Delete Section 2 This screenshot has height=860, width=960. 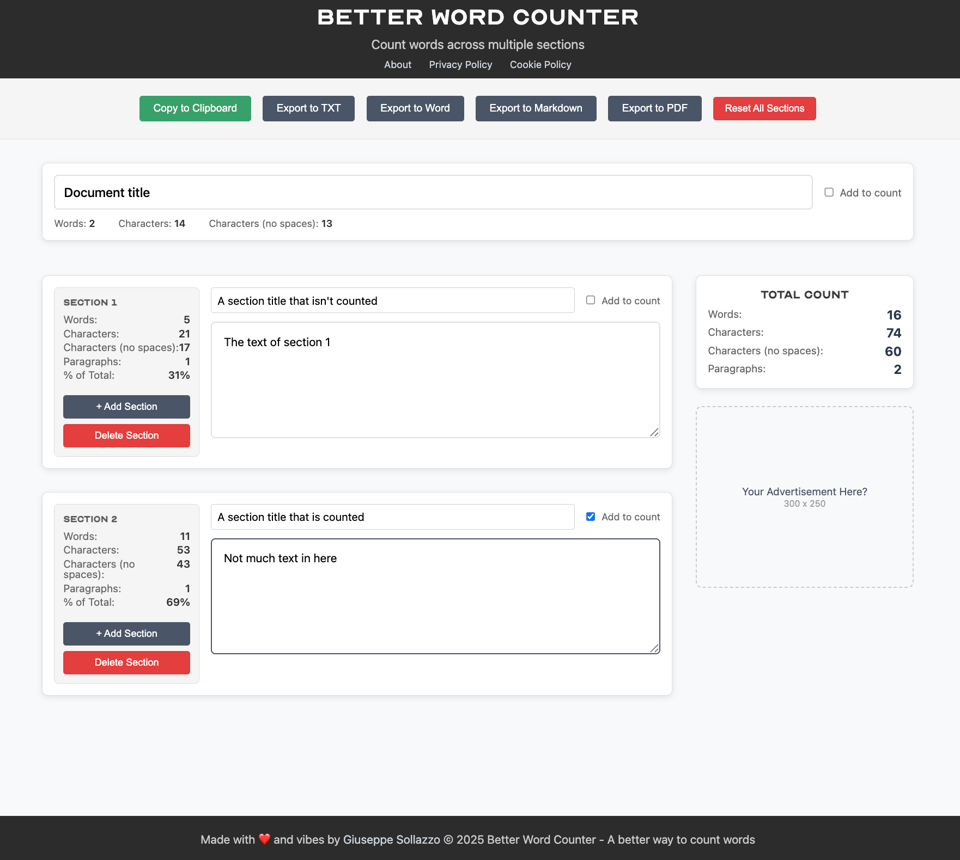tap(126, 662)
